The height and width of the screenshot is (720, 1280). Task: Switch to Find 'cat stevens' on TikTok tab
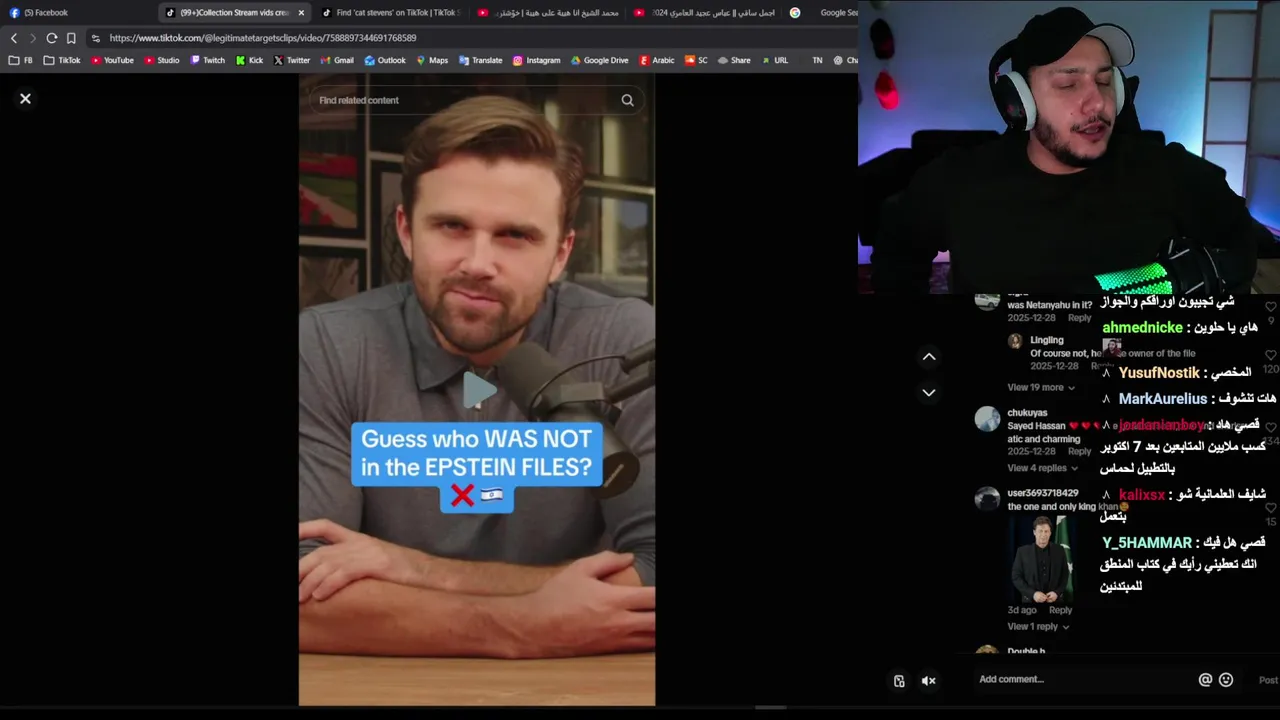(393, 13)
